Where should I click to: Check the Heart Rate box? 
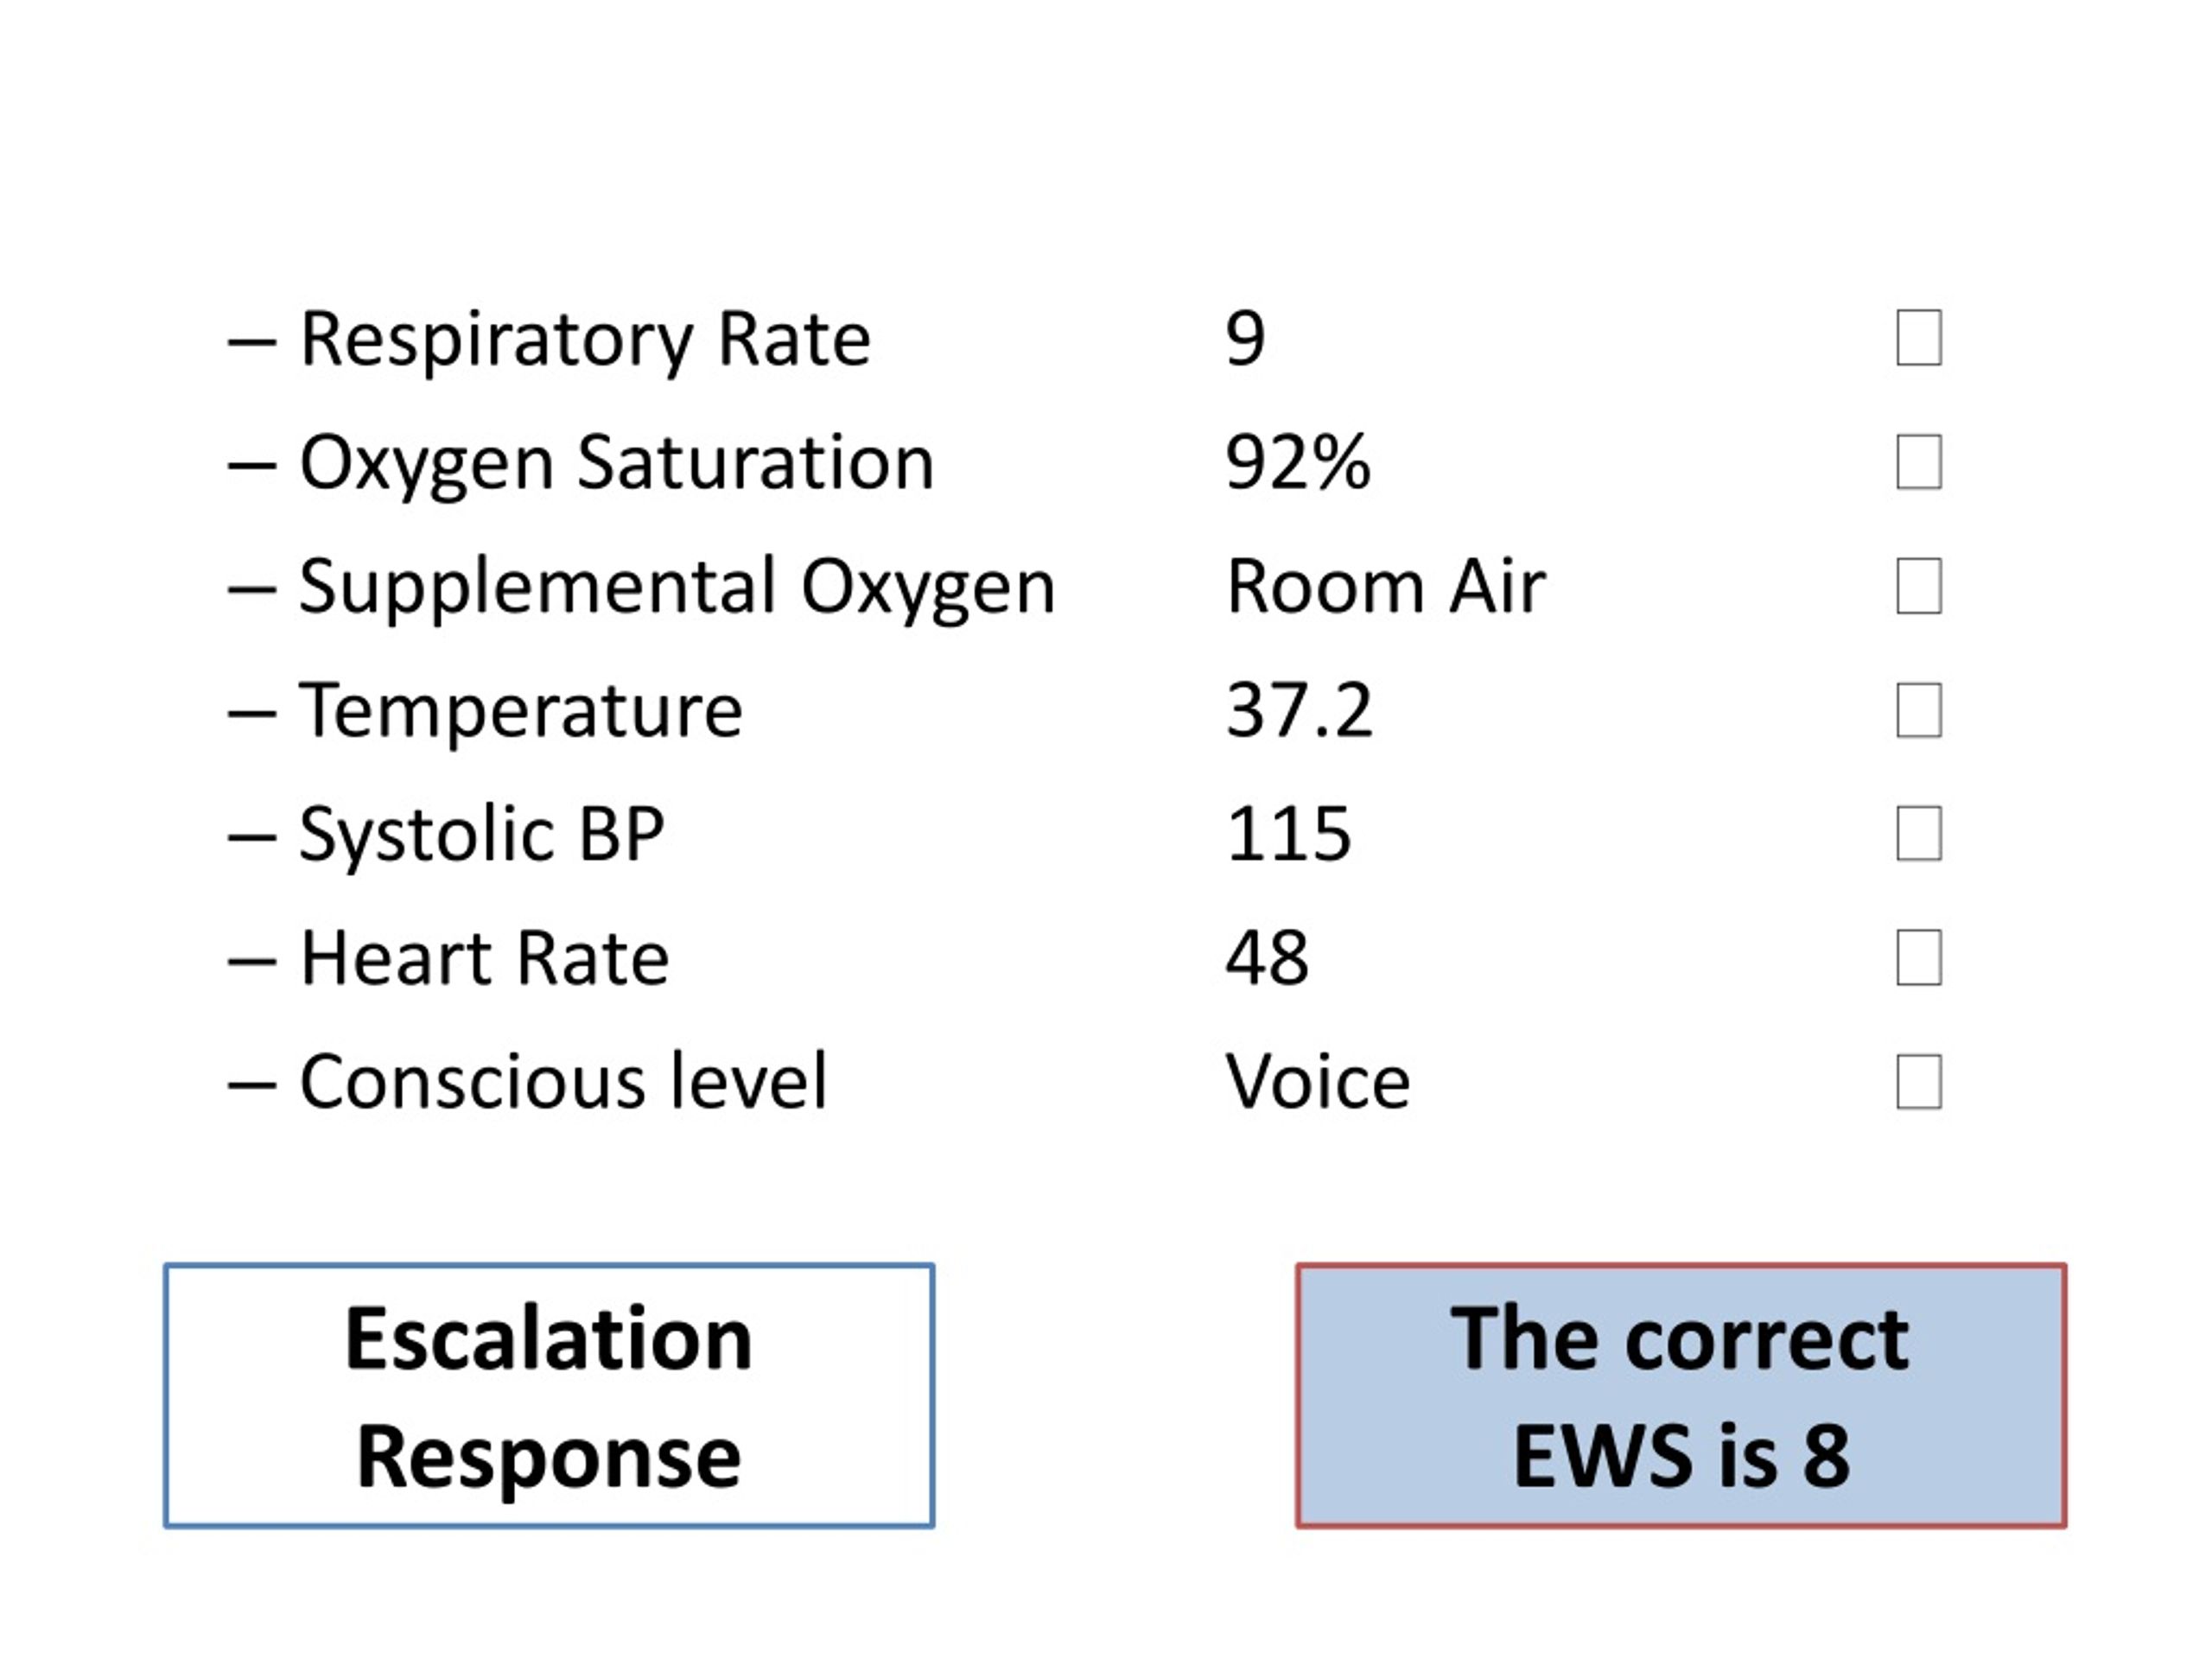click(1919, 958)
